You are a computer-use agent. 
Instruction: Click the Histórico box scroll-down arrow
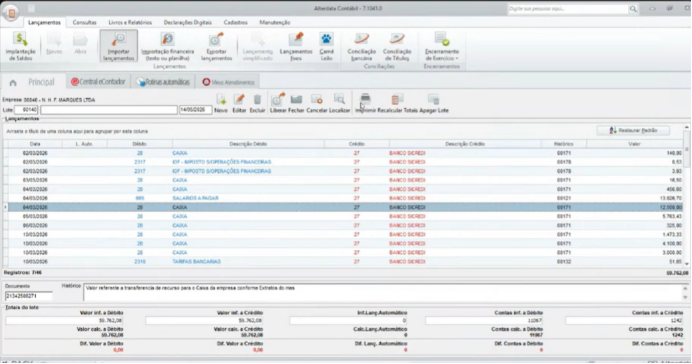pyautogui.click(x=685, y=298)
